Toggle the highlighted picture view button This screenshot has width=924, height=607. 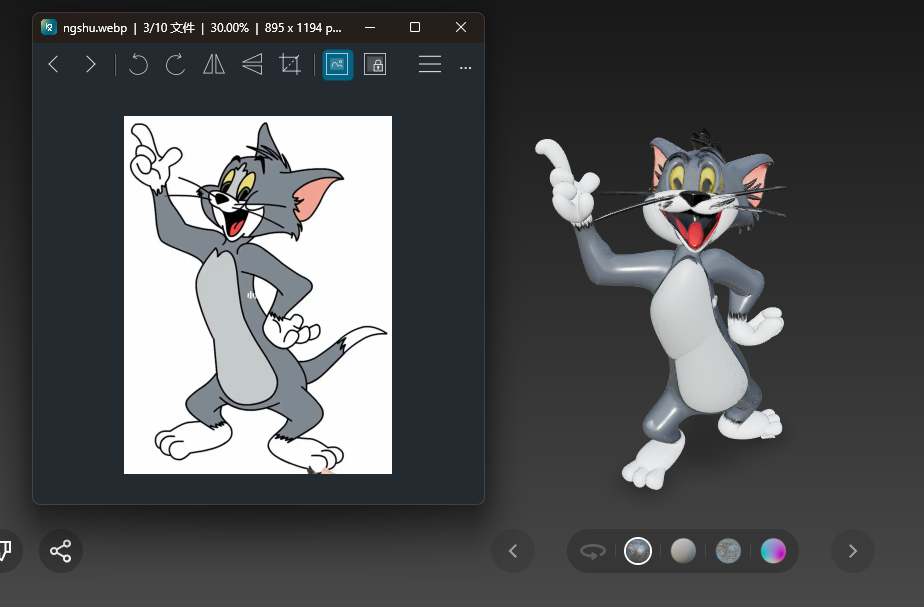pos(338,65)
